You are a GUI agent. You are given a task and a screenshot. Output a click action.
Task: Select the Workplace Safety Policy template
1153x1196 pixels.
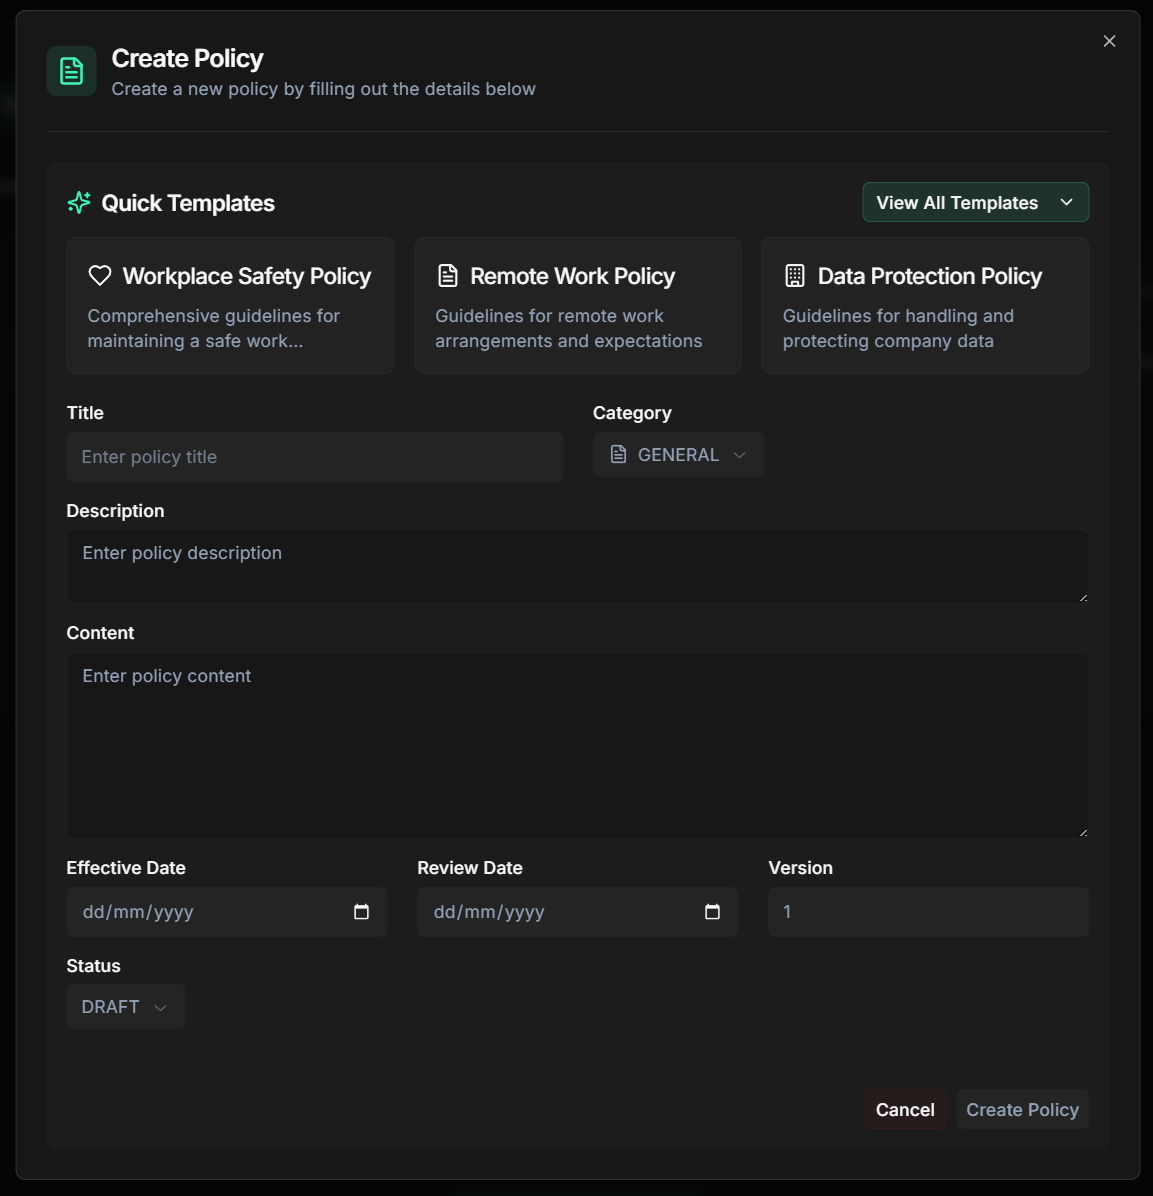229,305
